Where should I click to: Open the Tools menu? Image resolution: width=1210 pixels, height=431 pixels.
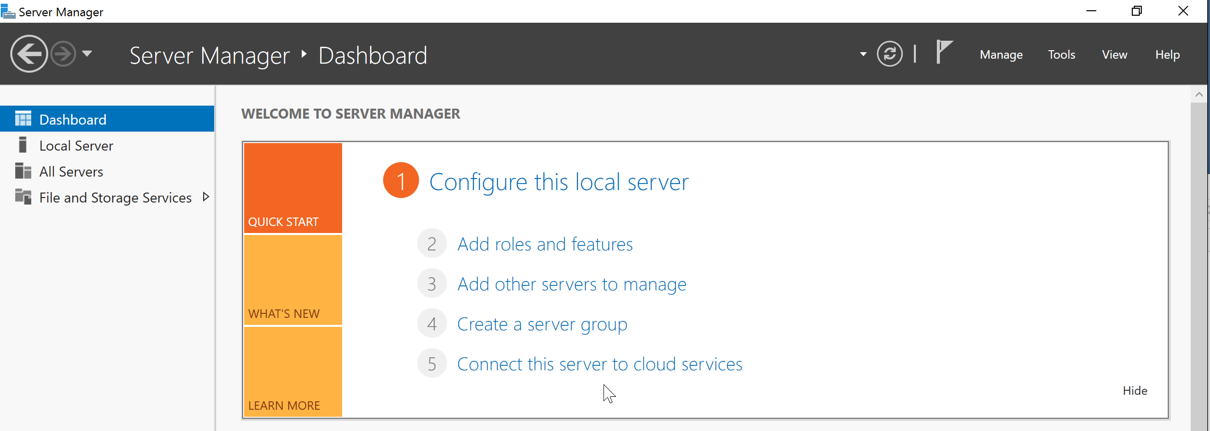pyautogui.click(x=1061, y=55)
